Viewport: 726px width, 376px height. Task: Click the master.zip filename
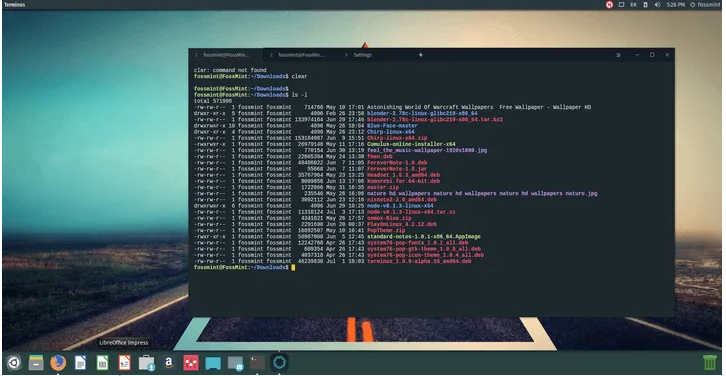point(383,187)
